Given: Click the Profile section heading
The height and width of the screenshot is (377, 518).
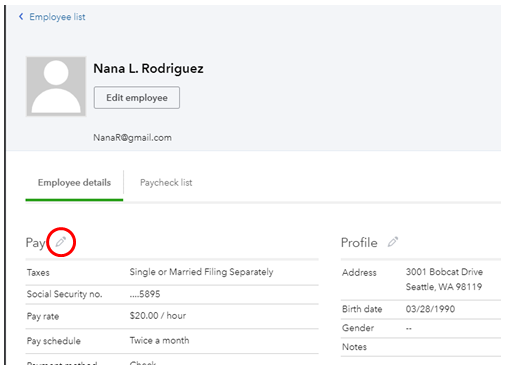Looking at the screenshot, I should [359, 243].
